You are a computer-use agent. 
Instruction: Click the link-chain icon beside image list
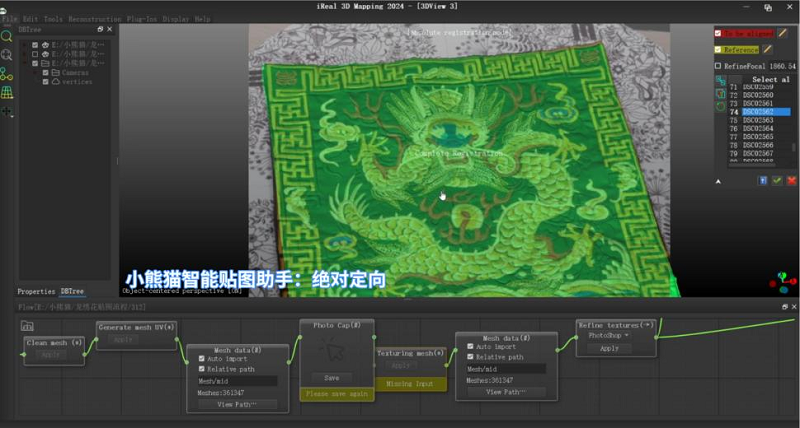click(720, 81)
